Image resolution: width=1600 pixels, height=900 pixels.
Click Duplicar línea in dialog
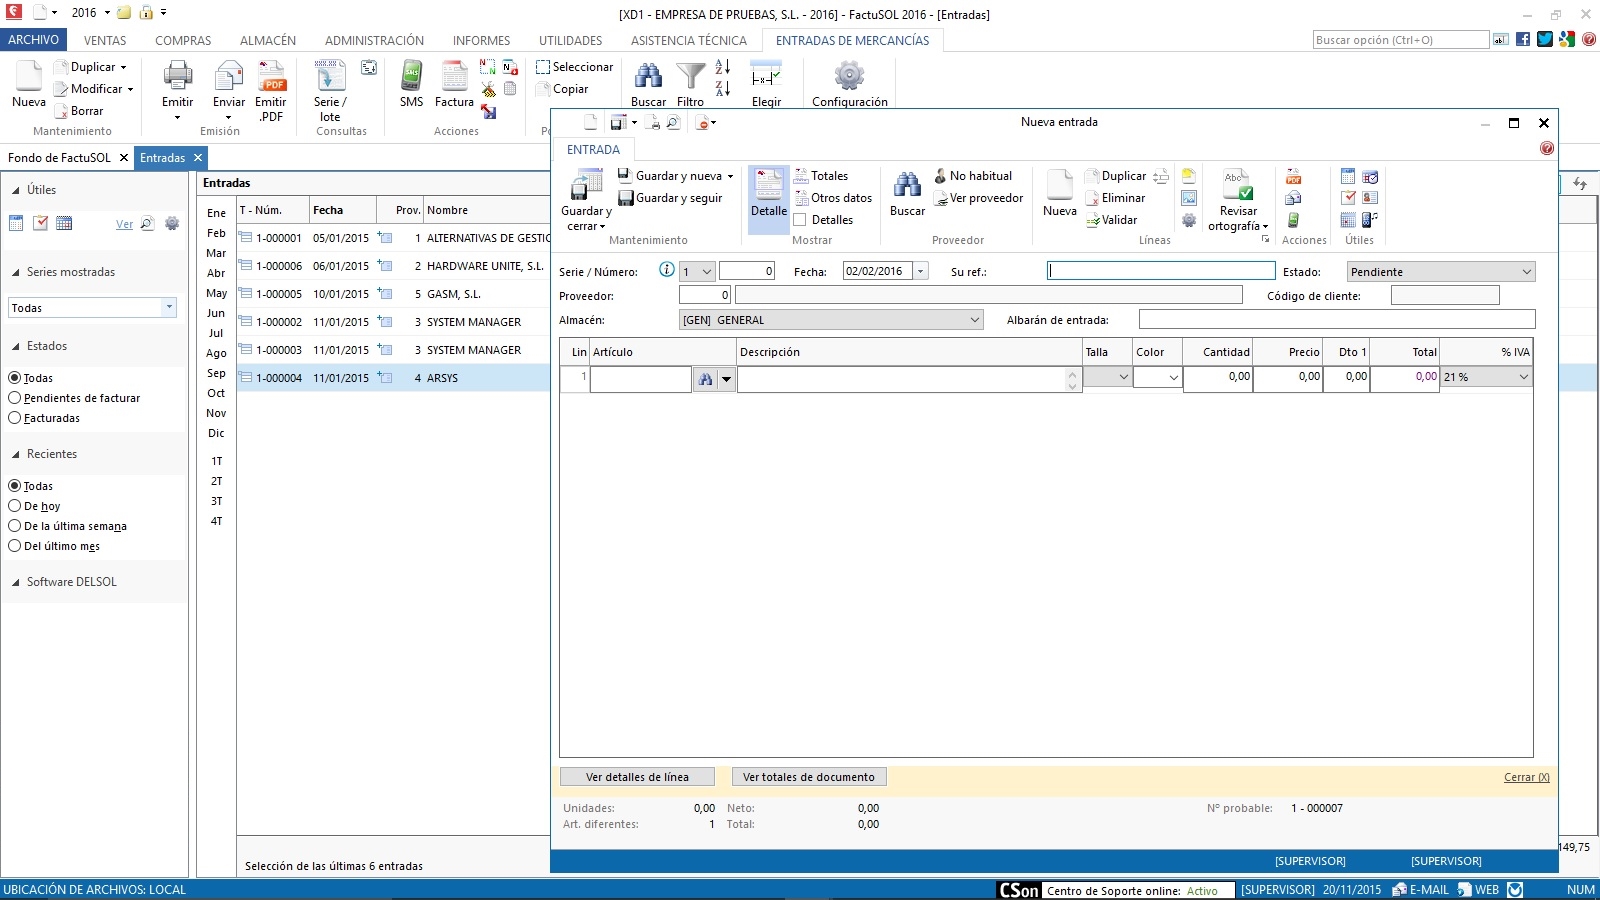tap(1116, 176)
